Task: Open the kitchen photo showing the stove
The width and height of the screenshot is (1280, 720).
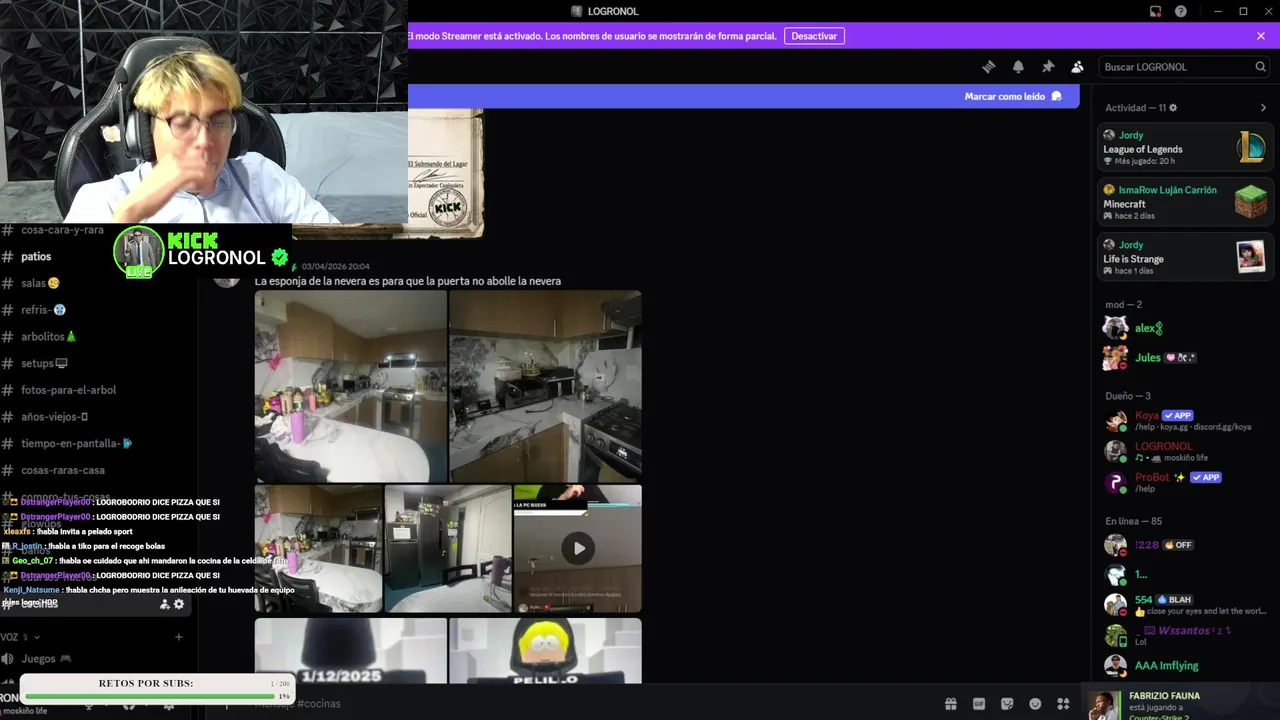Action: point(546,386)
